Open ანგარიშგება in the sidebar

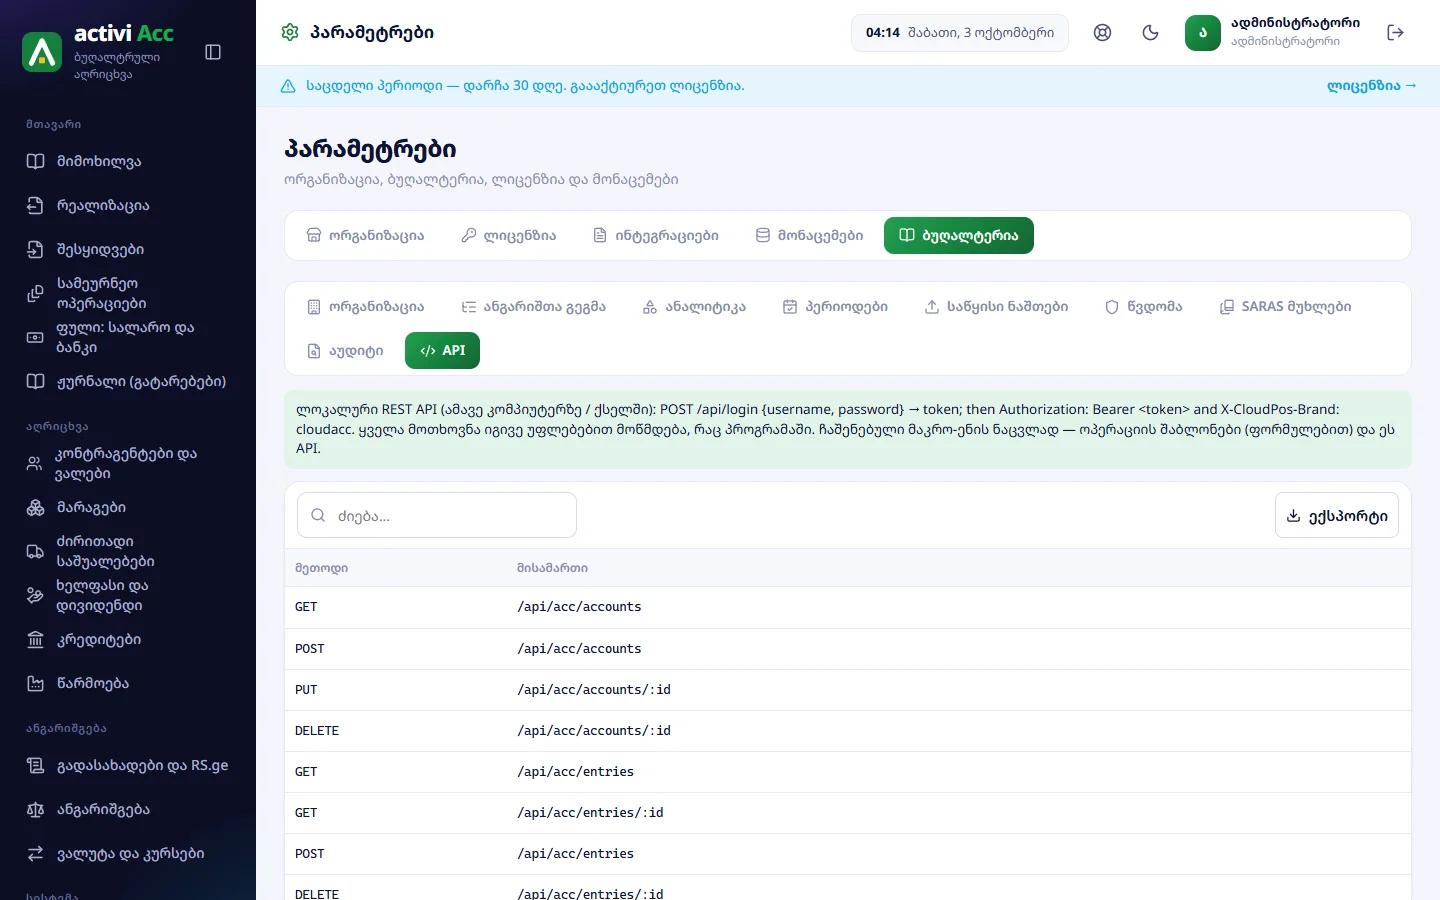pyautogui.click(x=128, y=809)
